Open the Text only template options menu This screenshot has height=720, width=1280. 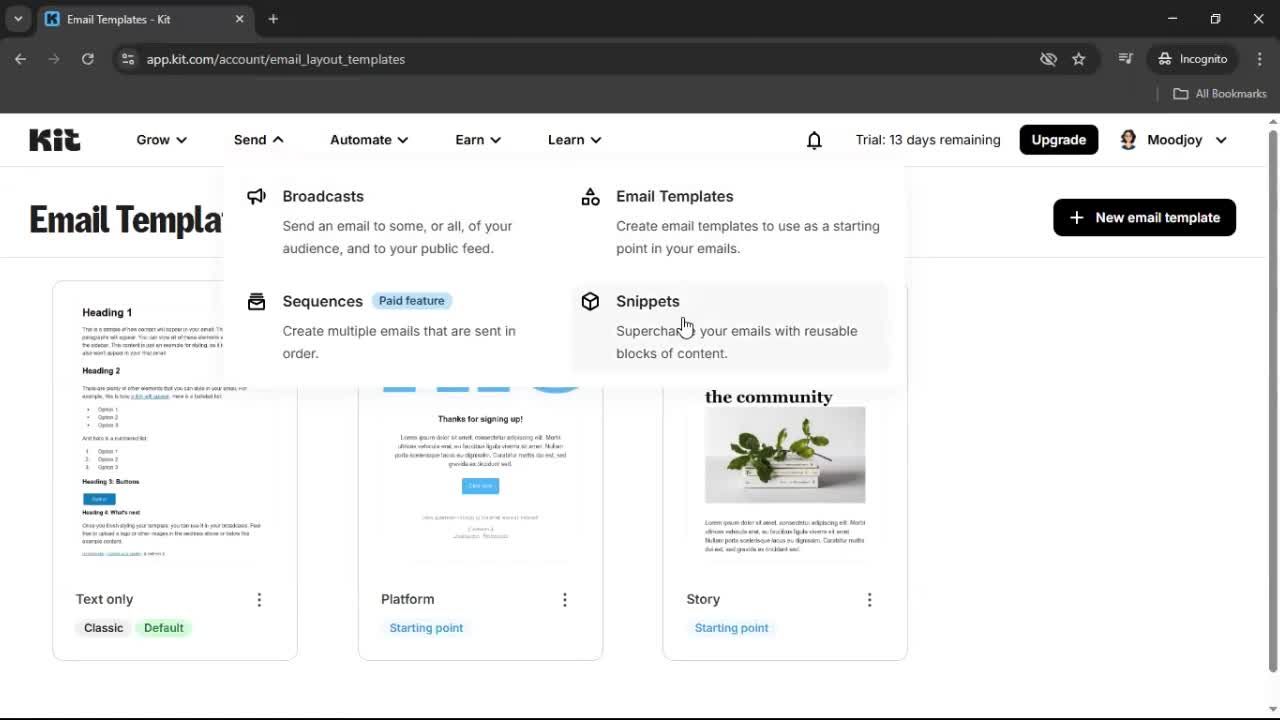coord(259,599)
